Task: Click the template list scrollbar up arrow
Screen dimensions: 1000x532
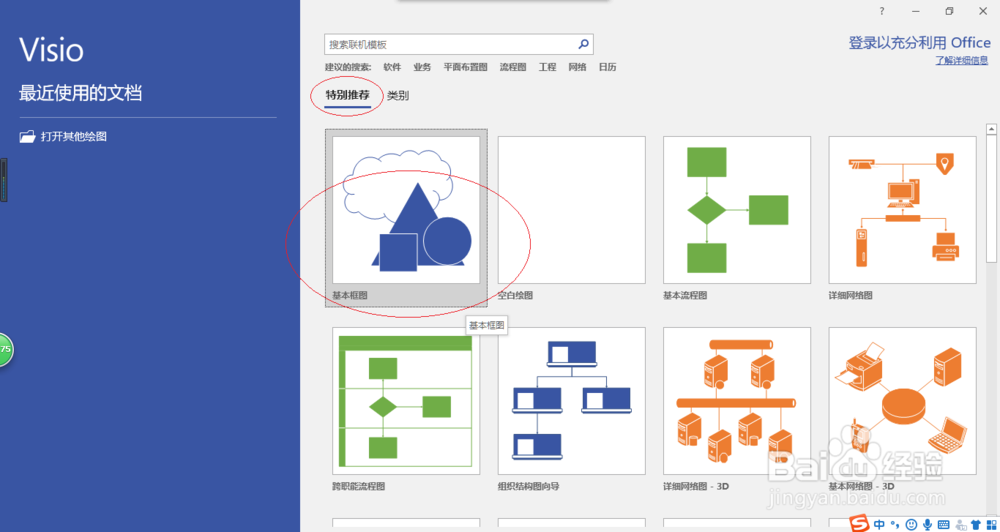Action: click(992, 129)
